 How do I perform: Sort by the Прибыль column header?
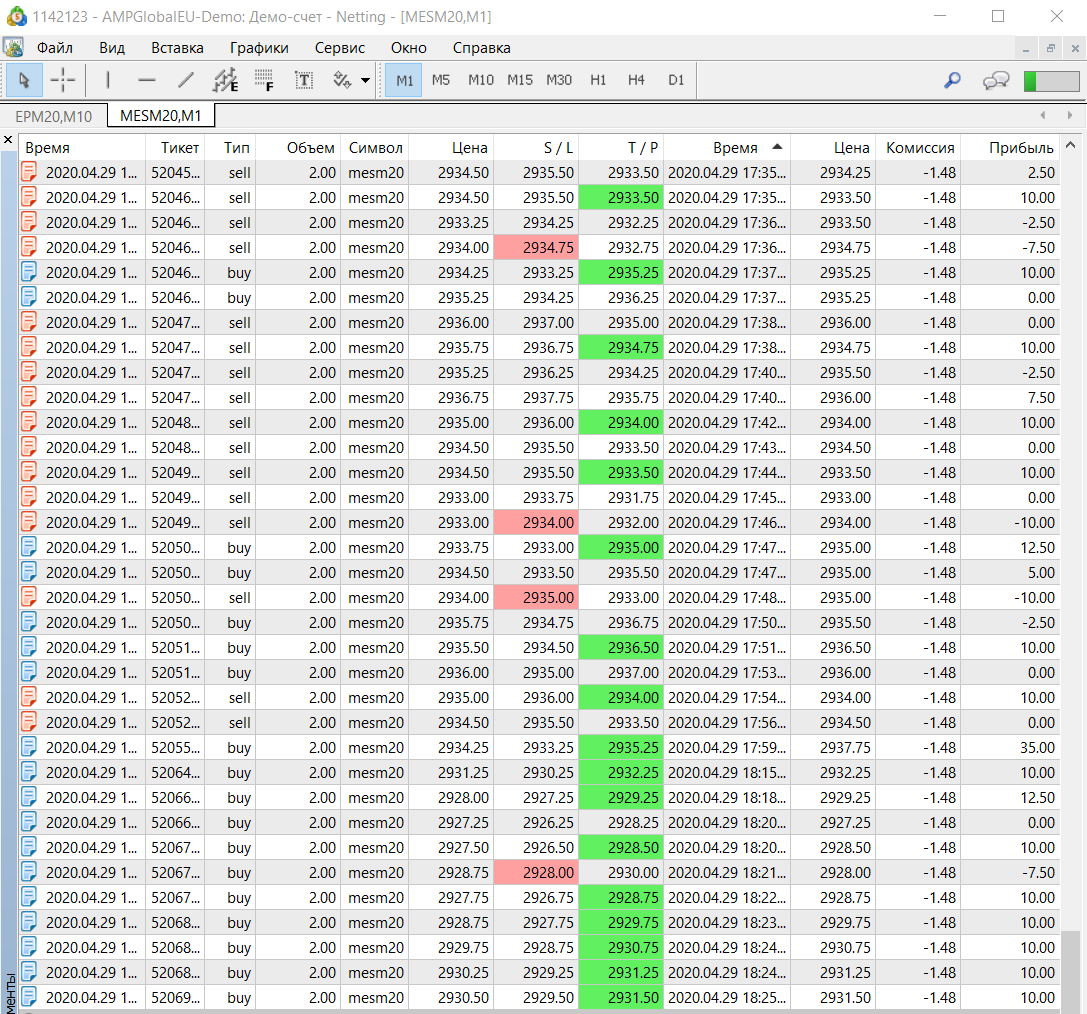(1021, 148)
